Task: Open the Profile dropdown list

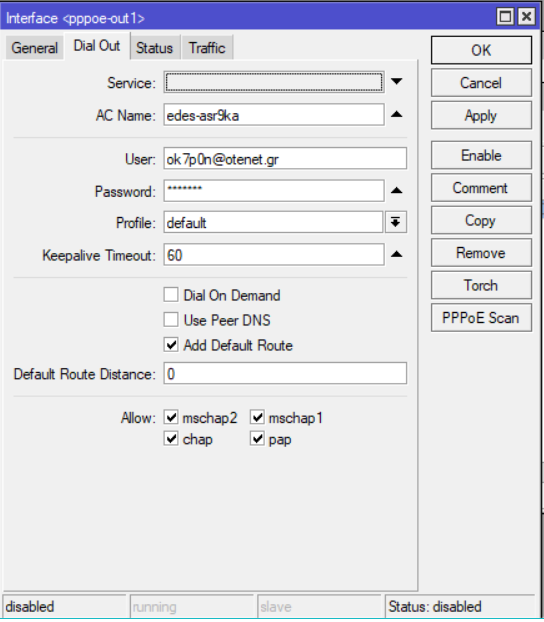Action: (396, 222)
